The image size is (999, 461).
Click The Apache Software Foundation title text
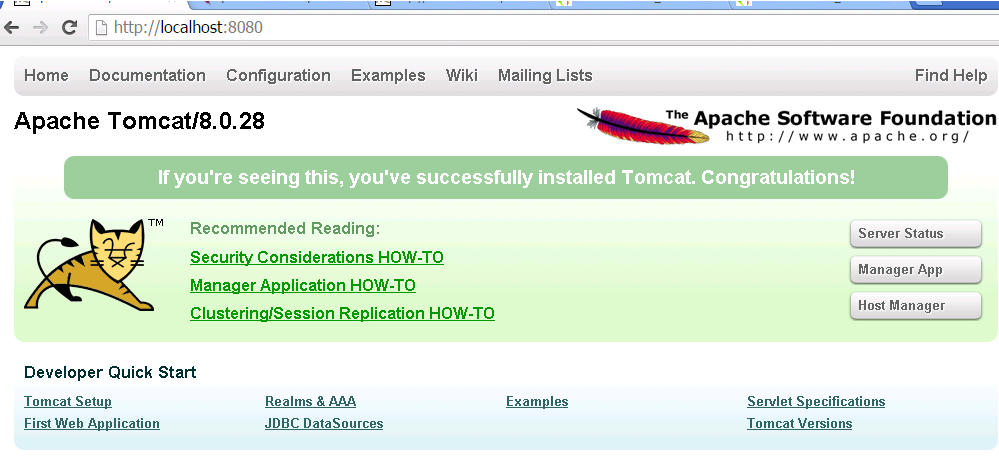point(831,118)
